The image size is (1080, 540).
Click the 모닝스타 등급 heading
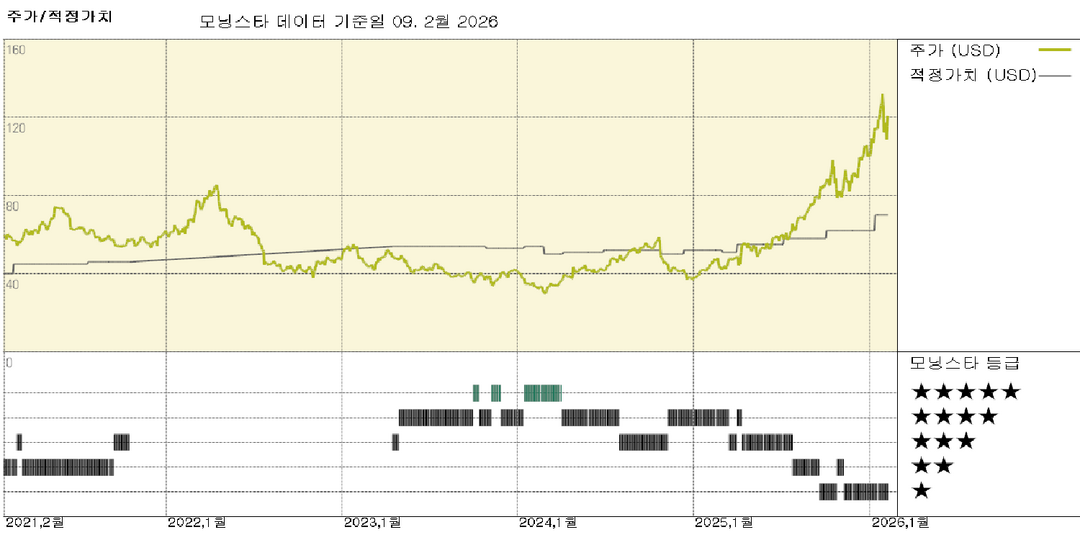964,363
